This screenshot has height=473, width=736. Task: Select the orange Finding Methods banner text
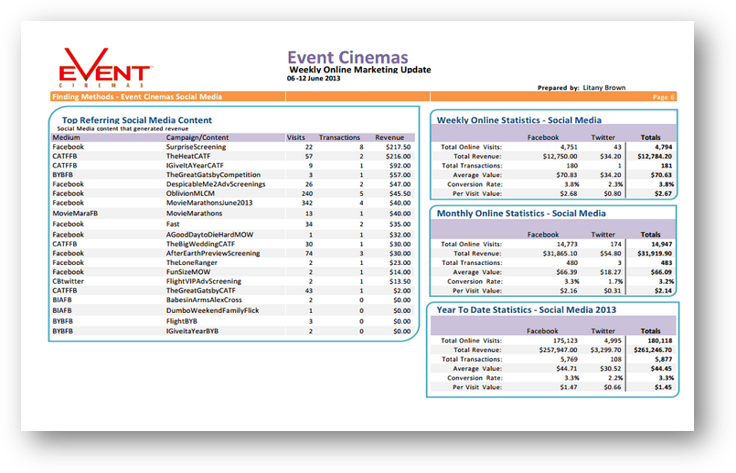click(136, 97)
